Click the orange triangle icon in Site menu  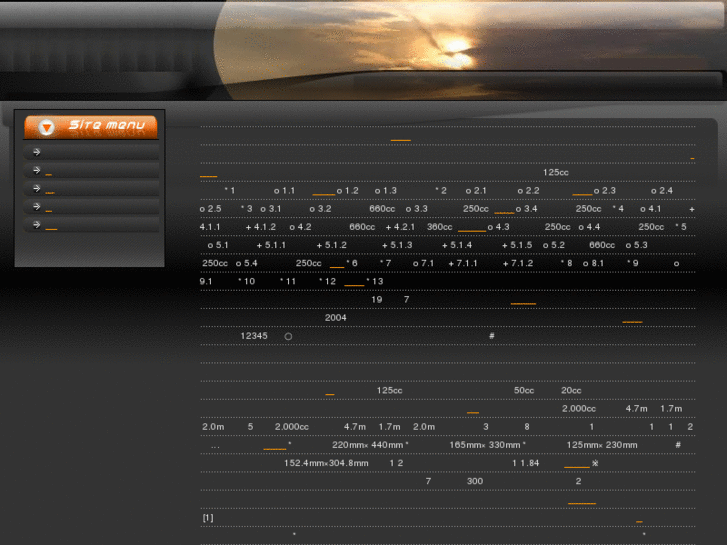tap(46, 127)
